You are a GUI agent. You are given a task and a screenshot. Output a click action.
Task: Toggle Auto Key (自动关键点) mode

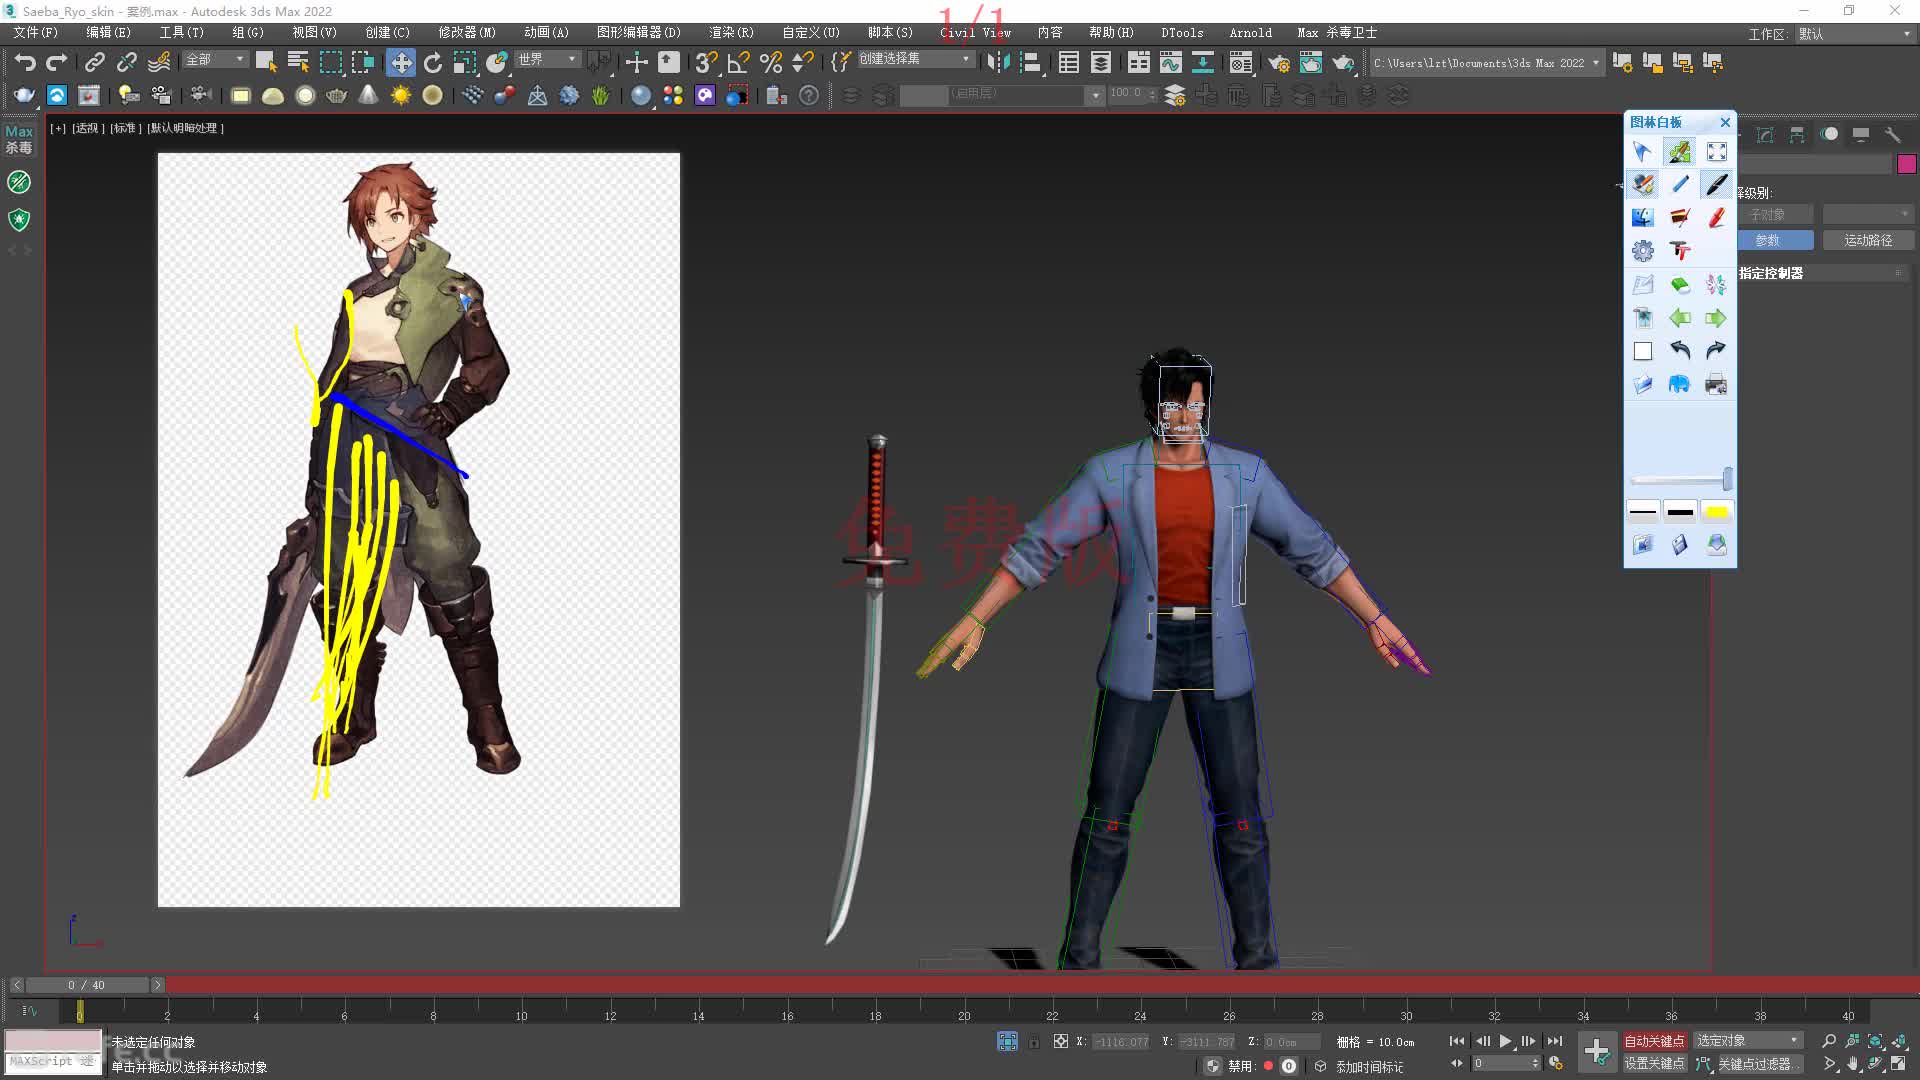pos(1654,1041)
